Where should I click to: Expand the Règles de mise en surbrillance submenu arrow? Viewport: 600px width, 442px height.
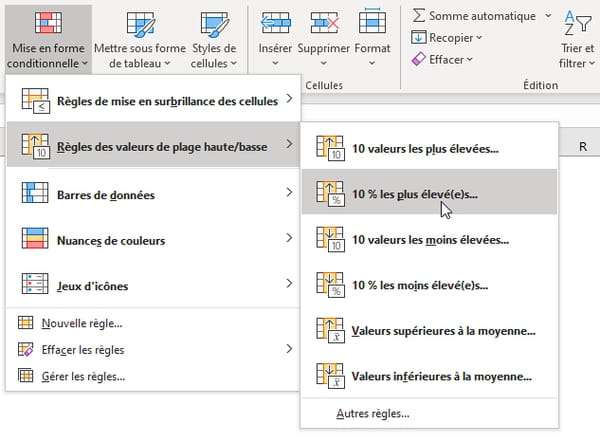click(x=289, y=98)
